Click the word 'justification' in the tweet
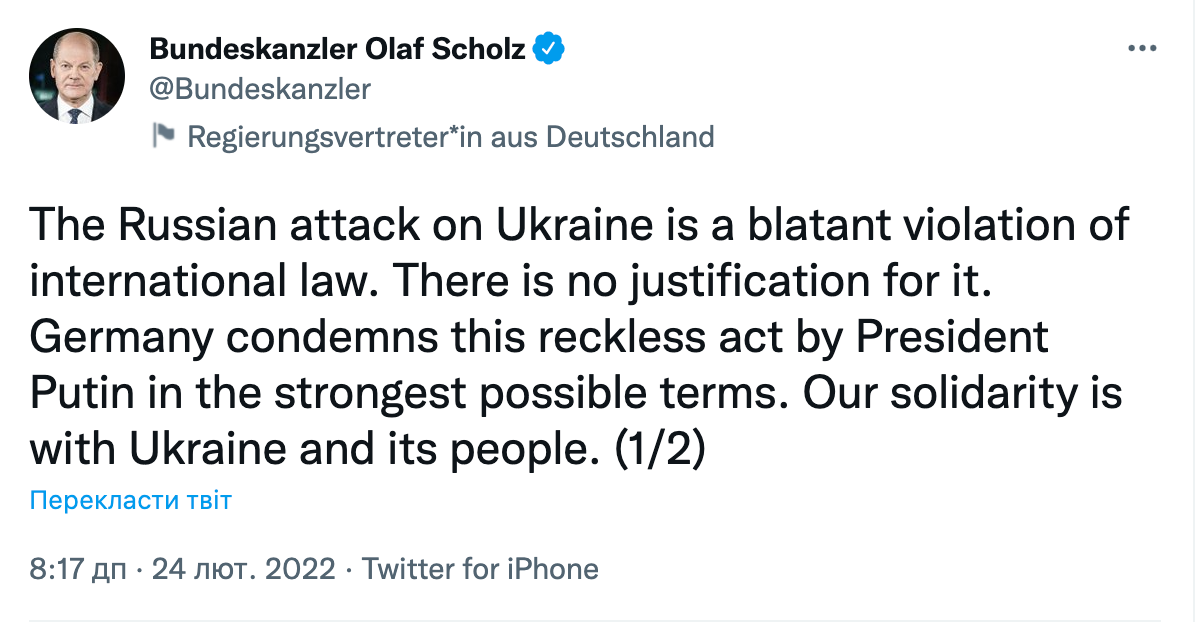 [749, 282]
